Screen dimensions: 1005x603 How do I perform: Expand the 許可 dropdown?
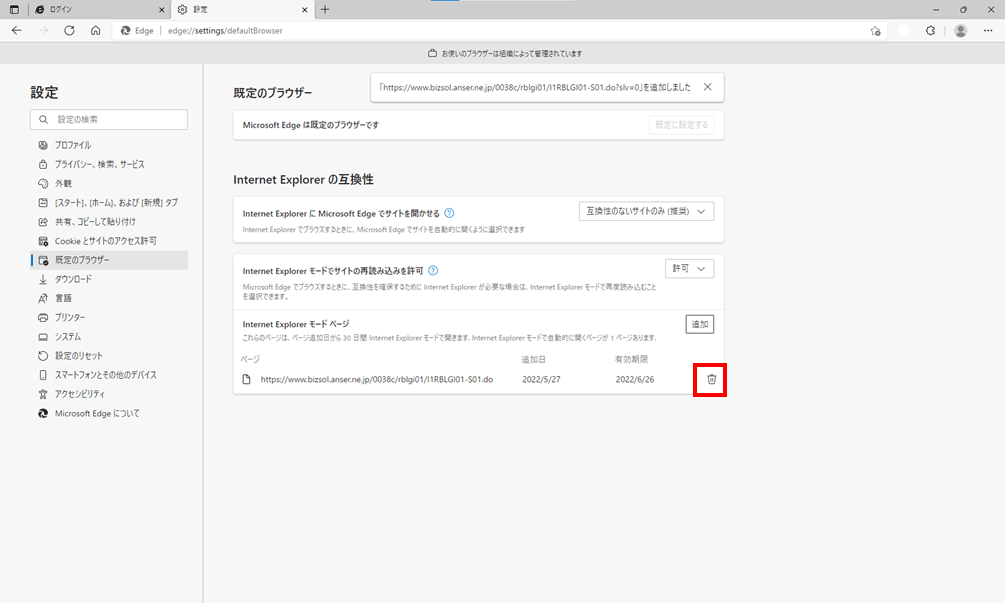(x=689, y=268)
